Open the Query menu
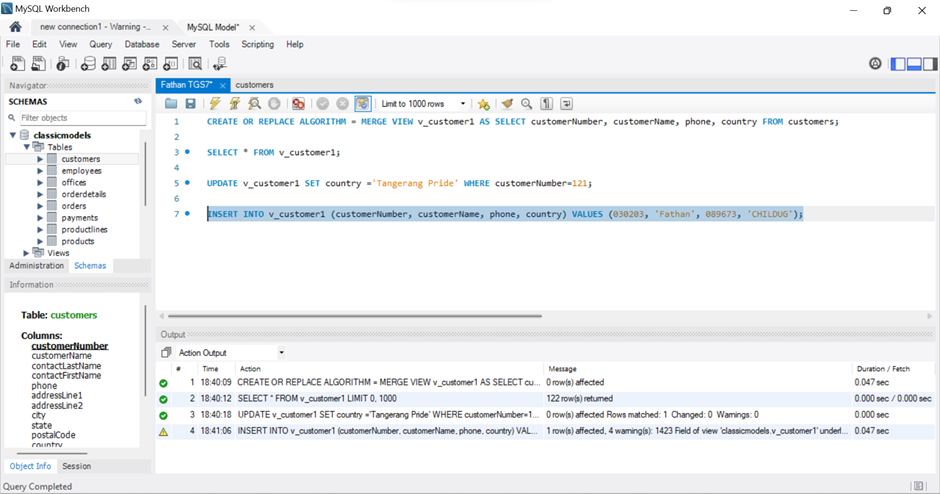This screenshot has width=940, height=494. tap(101, 44)
